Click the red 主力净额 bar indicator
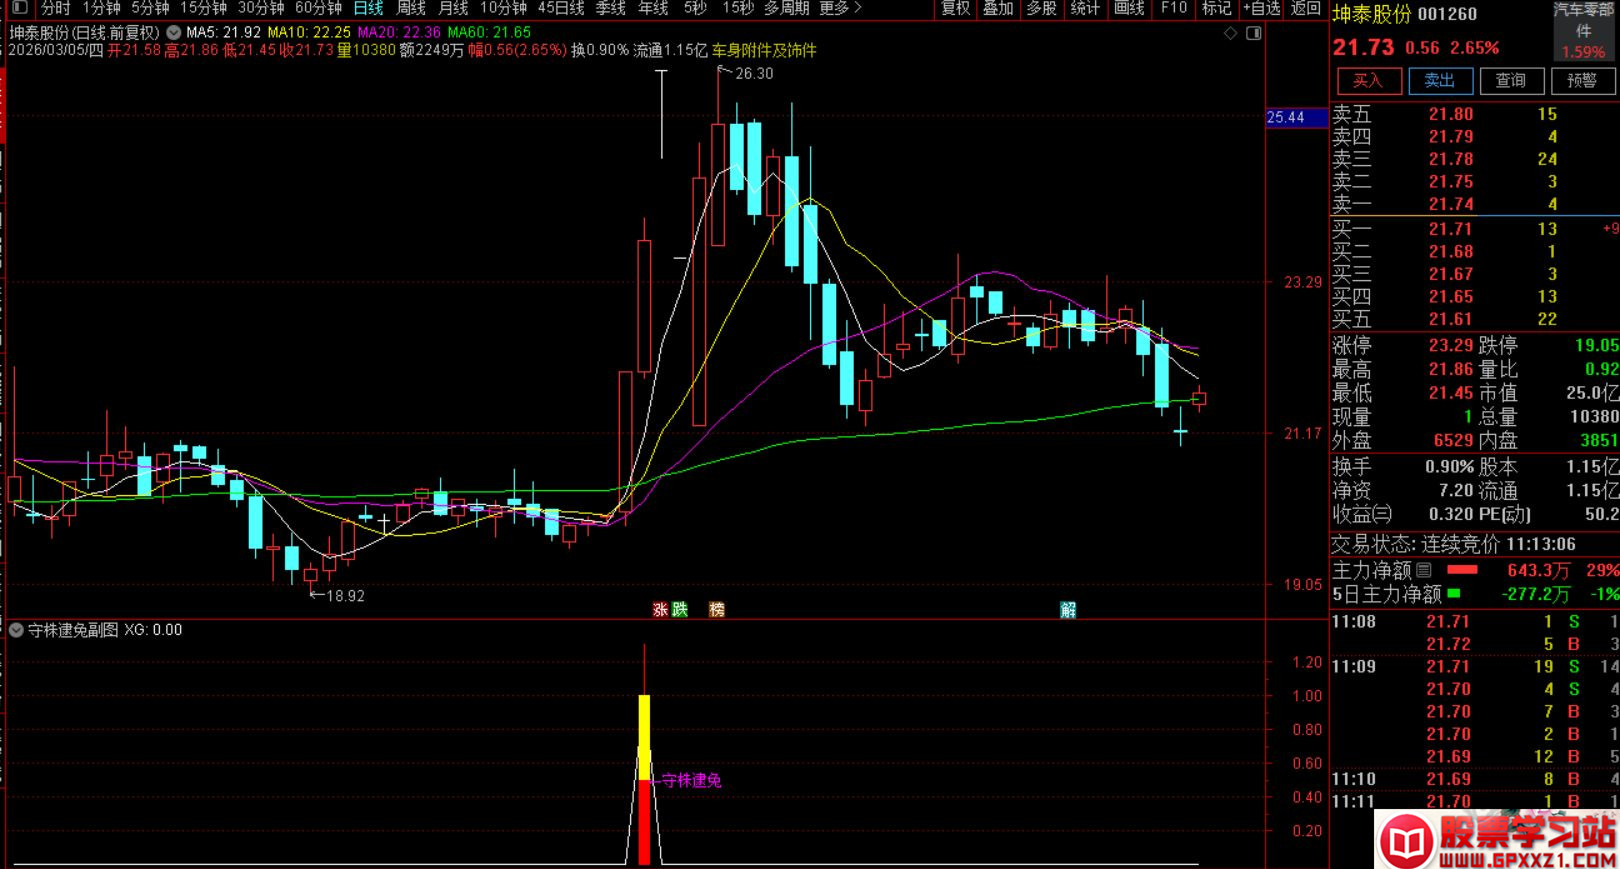 pyautogui.click(x=1462, y=570)
